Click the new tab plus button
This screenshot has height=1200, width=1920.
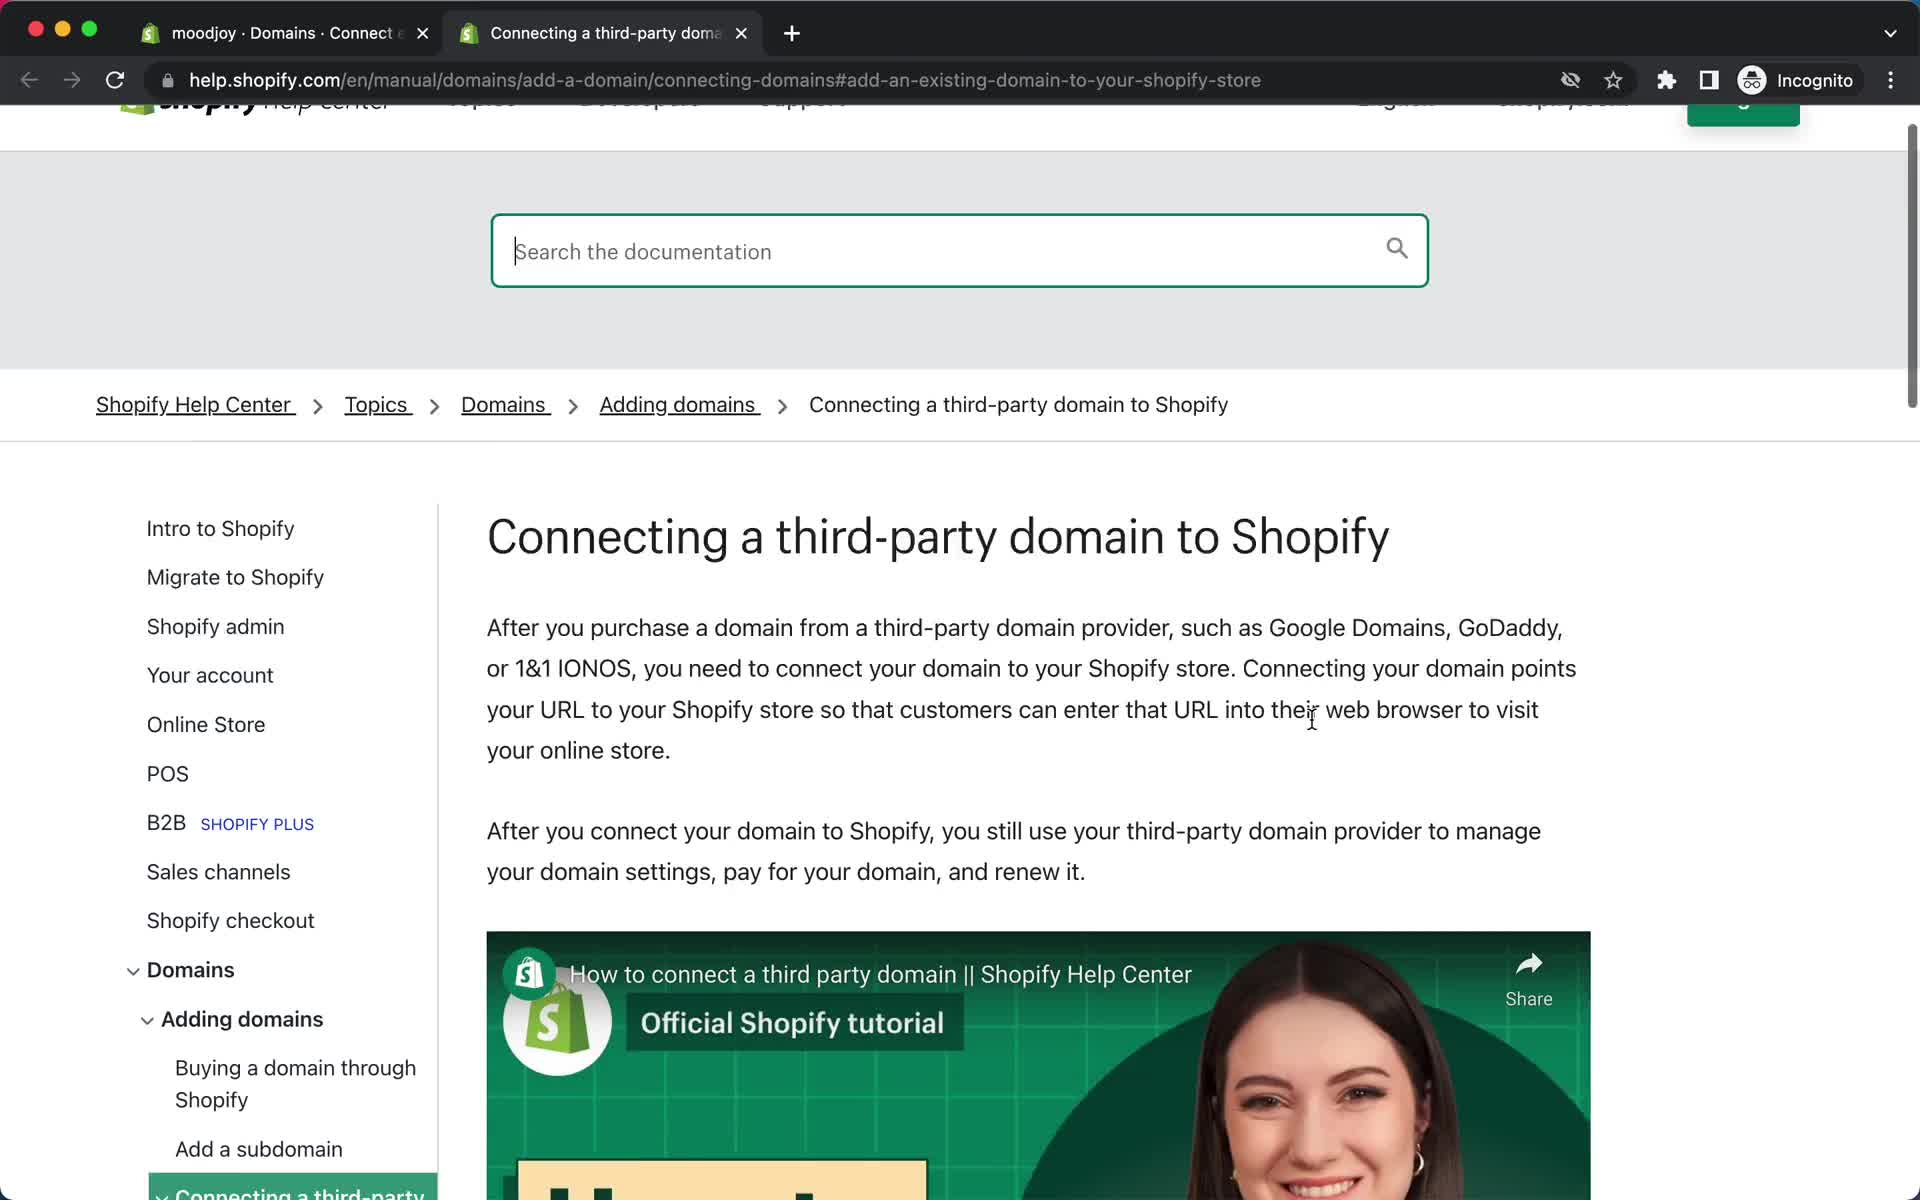pos(791,32)
